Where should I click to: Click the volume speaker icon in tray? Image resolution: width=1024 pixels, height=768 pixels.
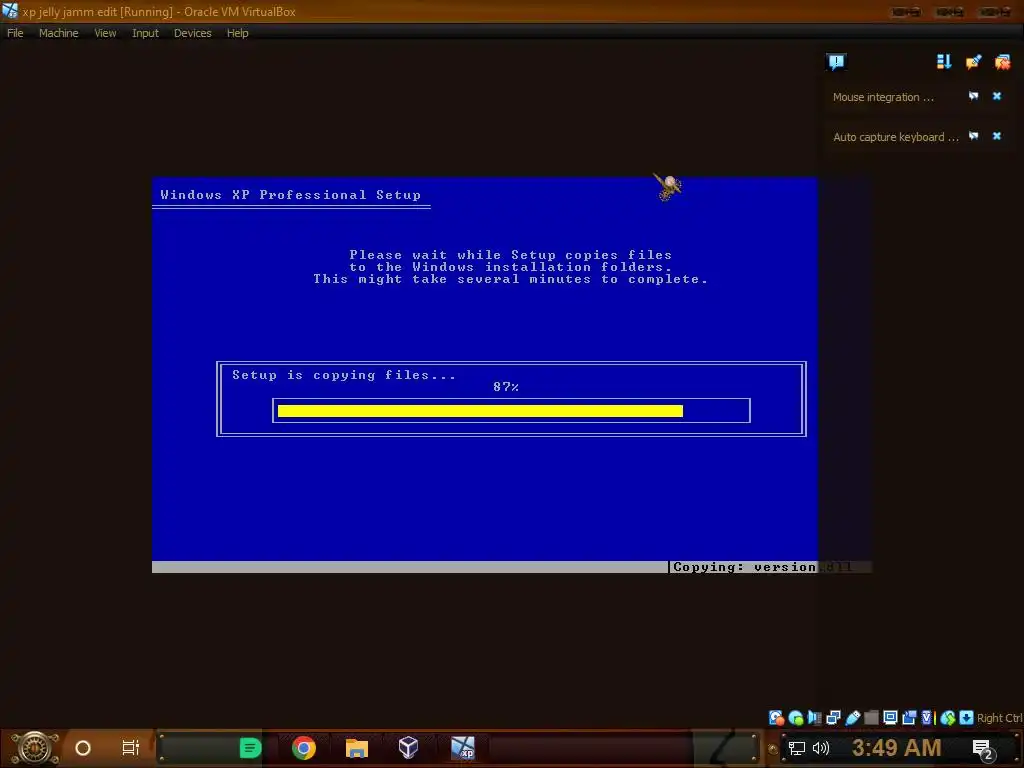click(x=821, y=748)
